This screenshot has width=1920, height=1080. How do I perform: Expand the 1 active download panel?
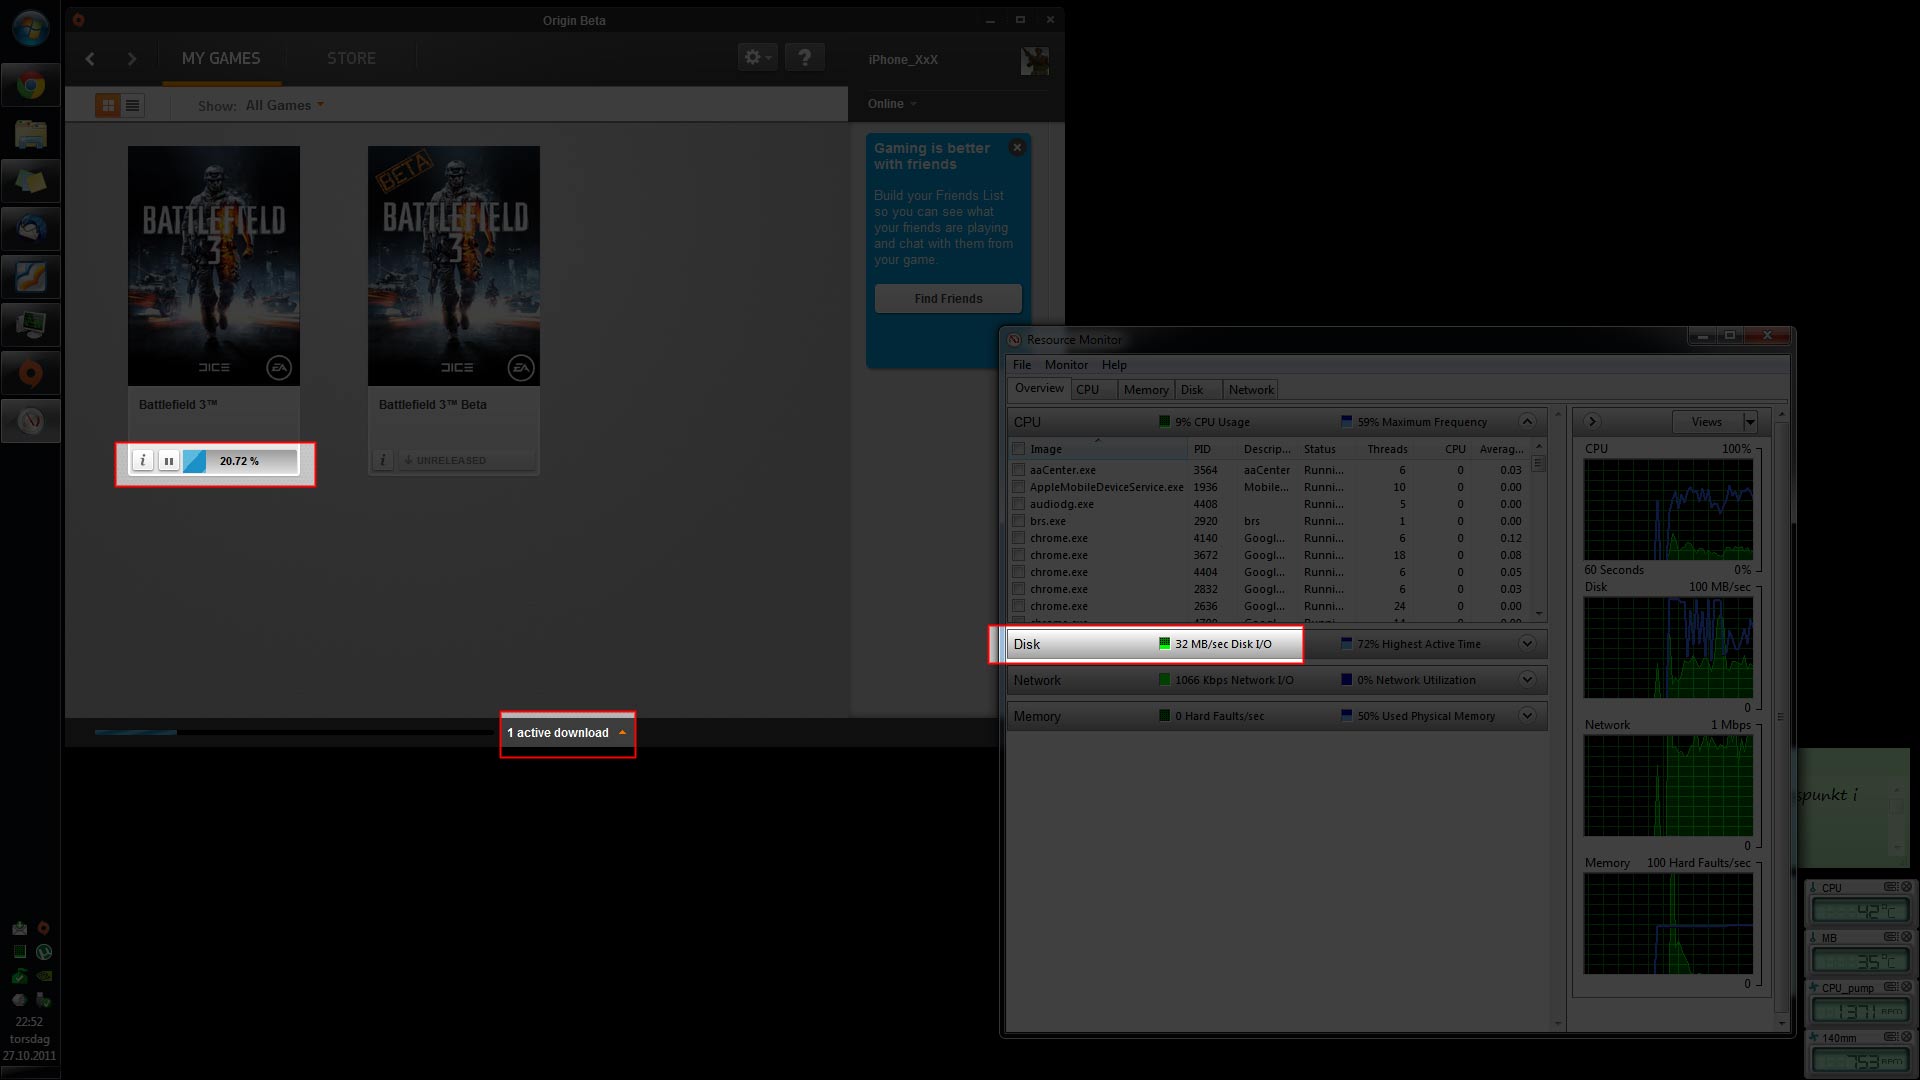(x=567, y=733)
